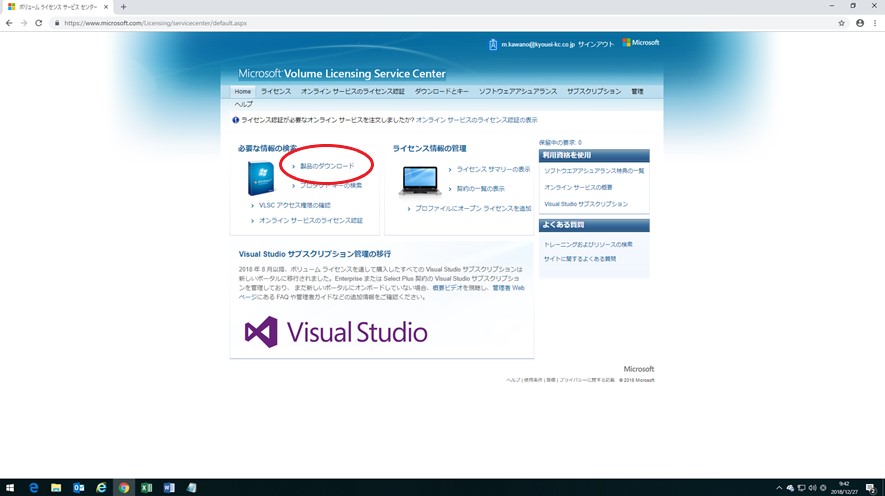Open the ダウンロードとキー navigation menu
Screen dimensions: 885x496
pos(441,91)
